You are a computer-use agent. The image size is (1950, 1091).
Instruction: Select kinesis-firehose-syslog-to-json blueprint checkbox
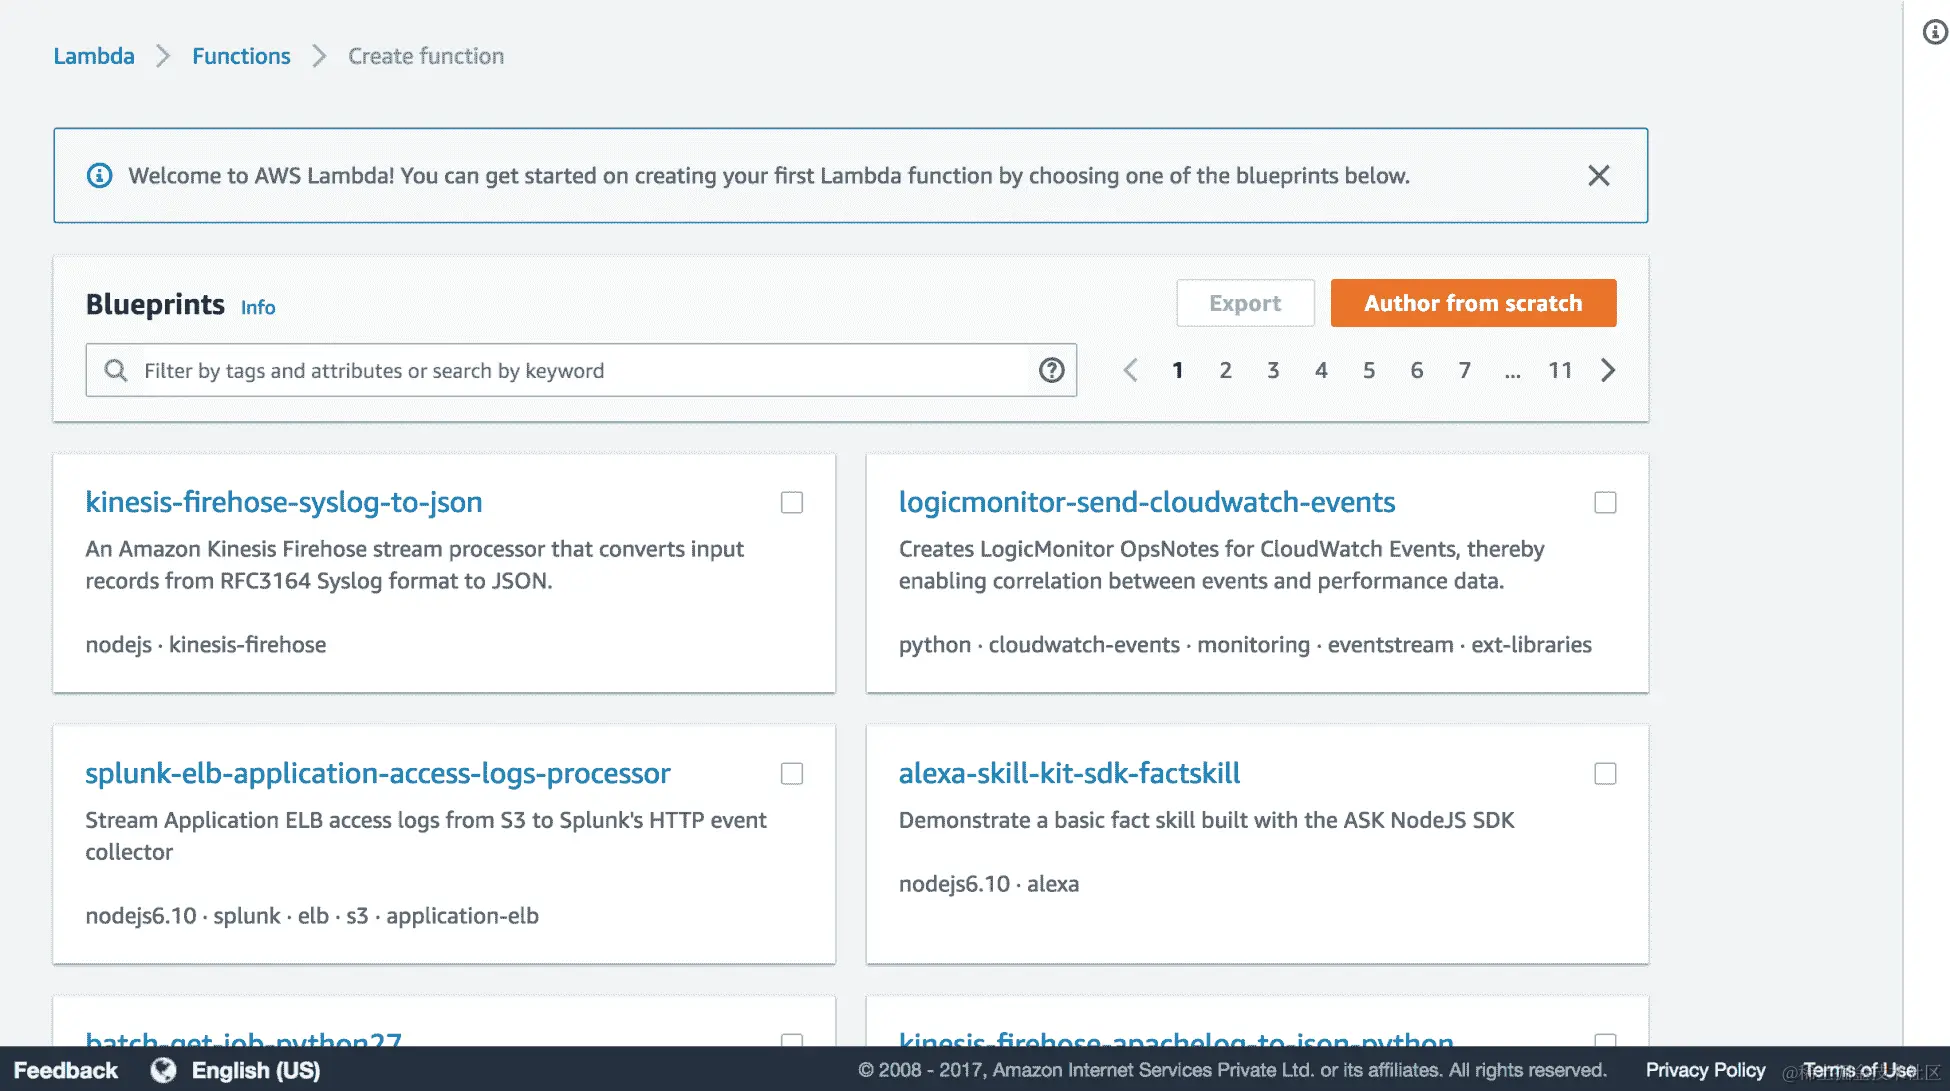(x=792, y=503)
